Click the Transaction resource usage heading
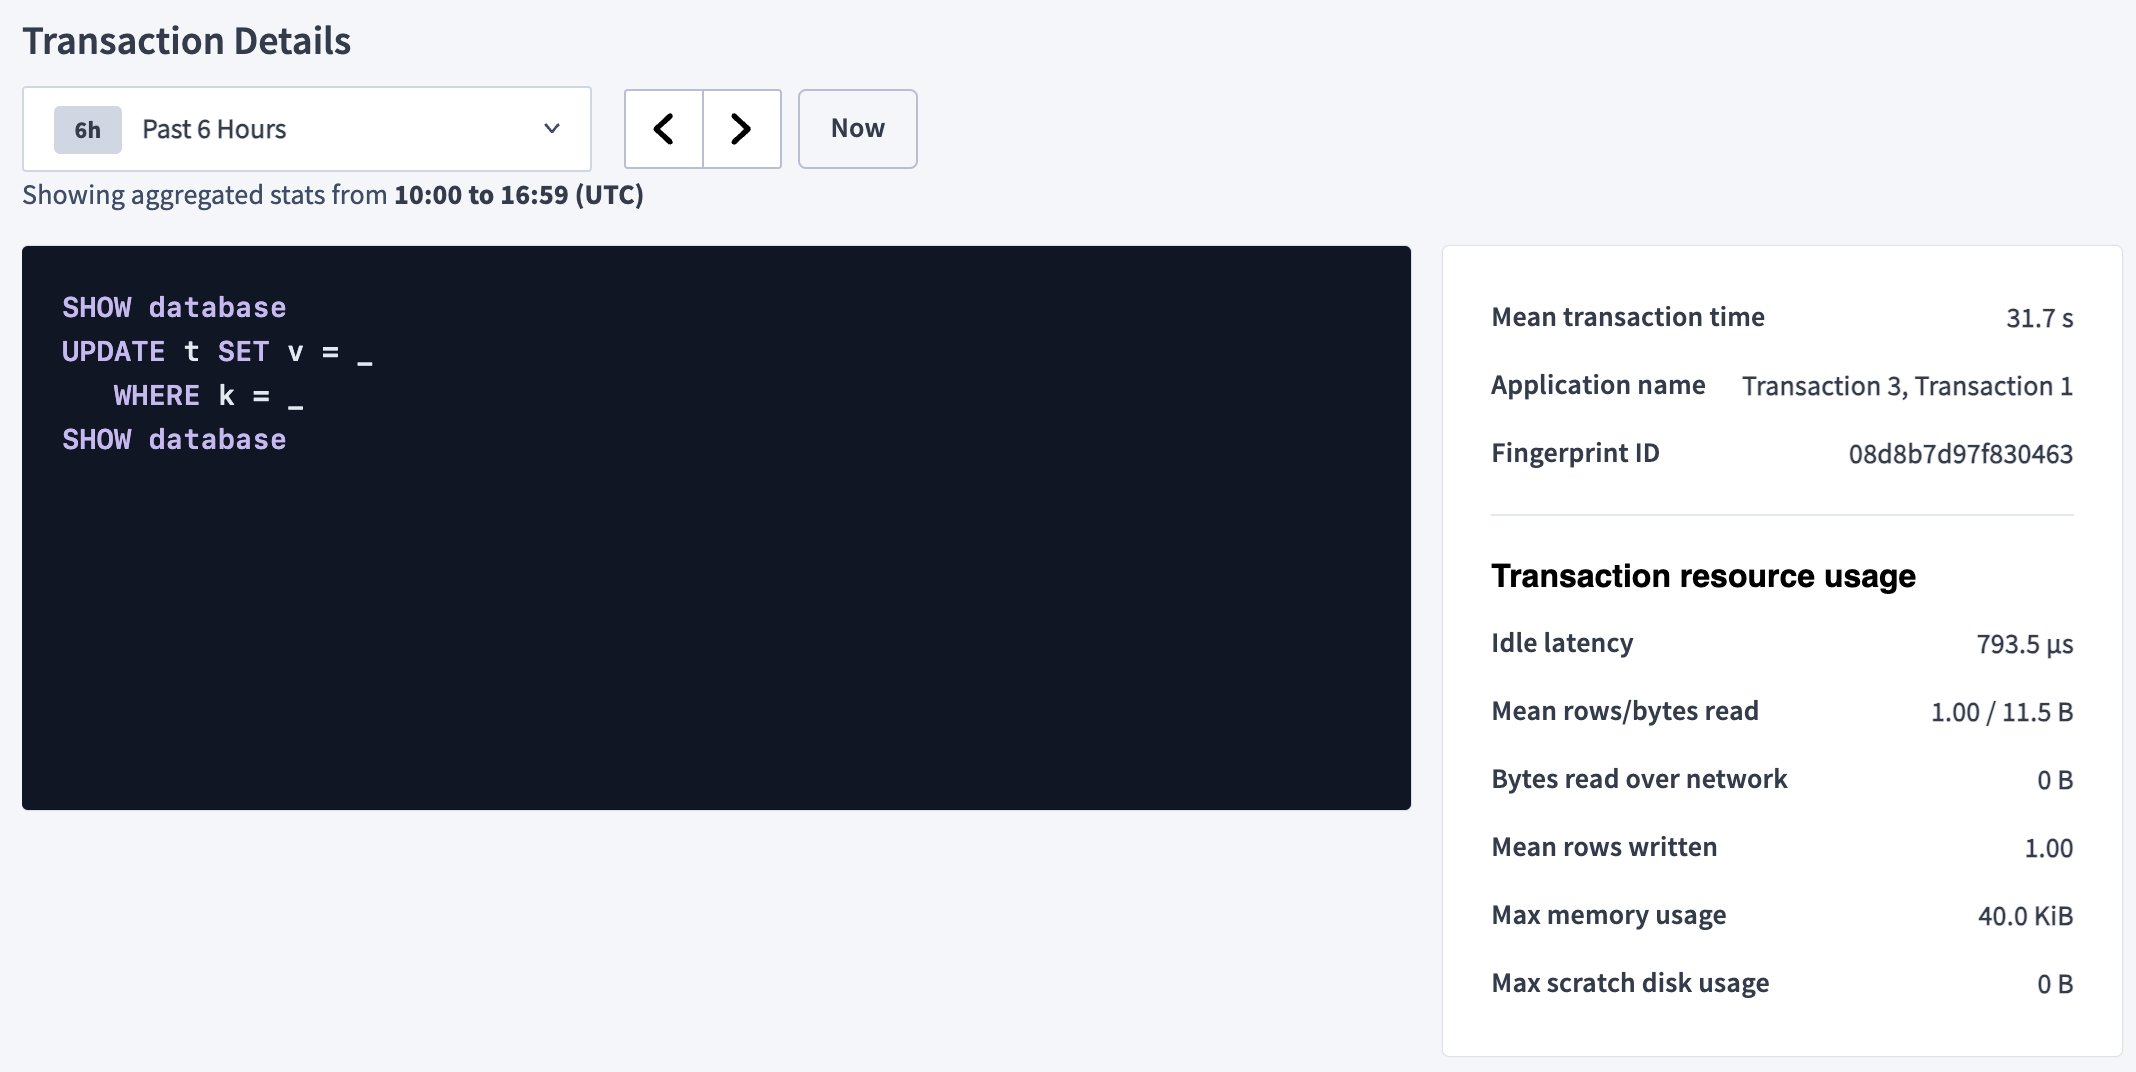 click(1703, 575)
